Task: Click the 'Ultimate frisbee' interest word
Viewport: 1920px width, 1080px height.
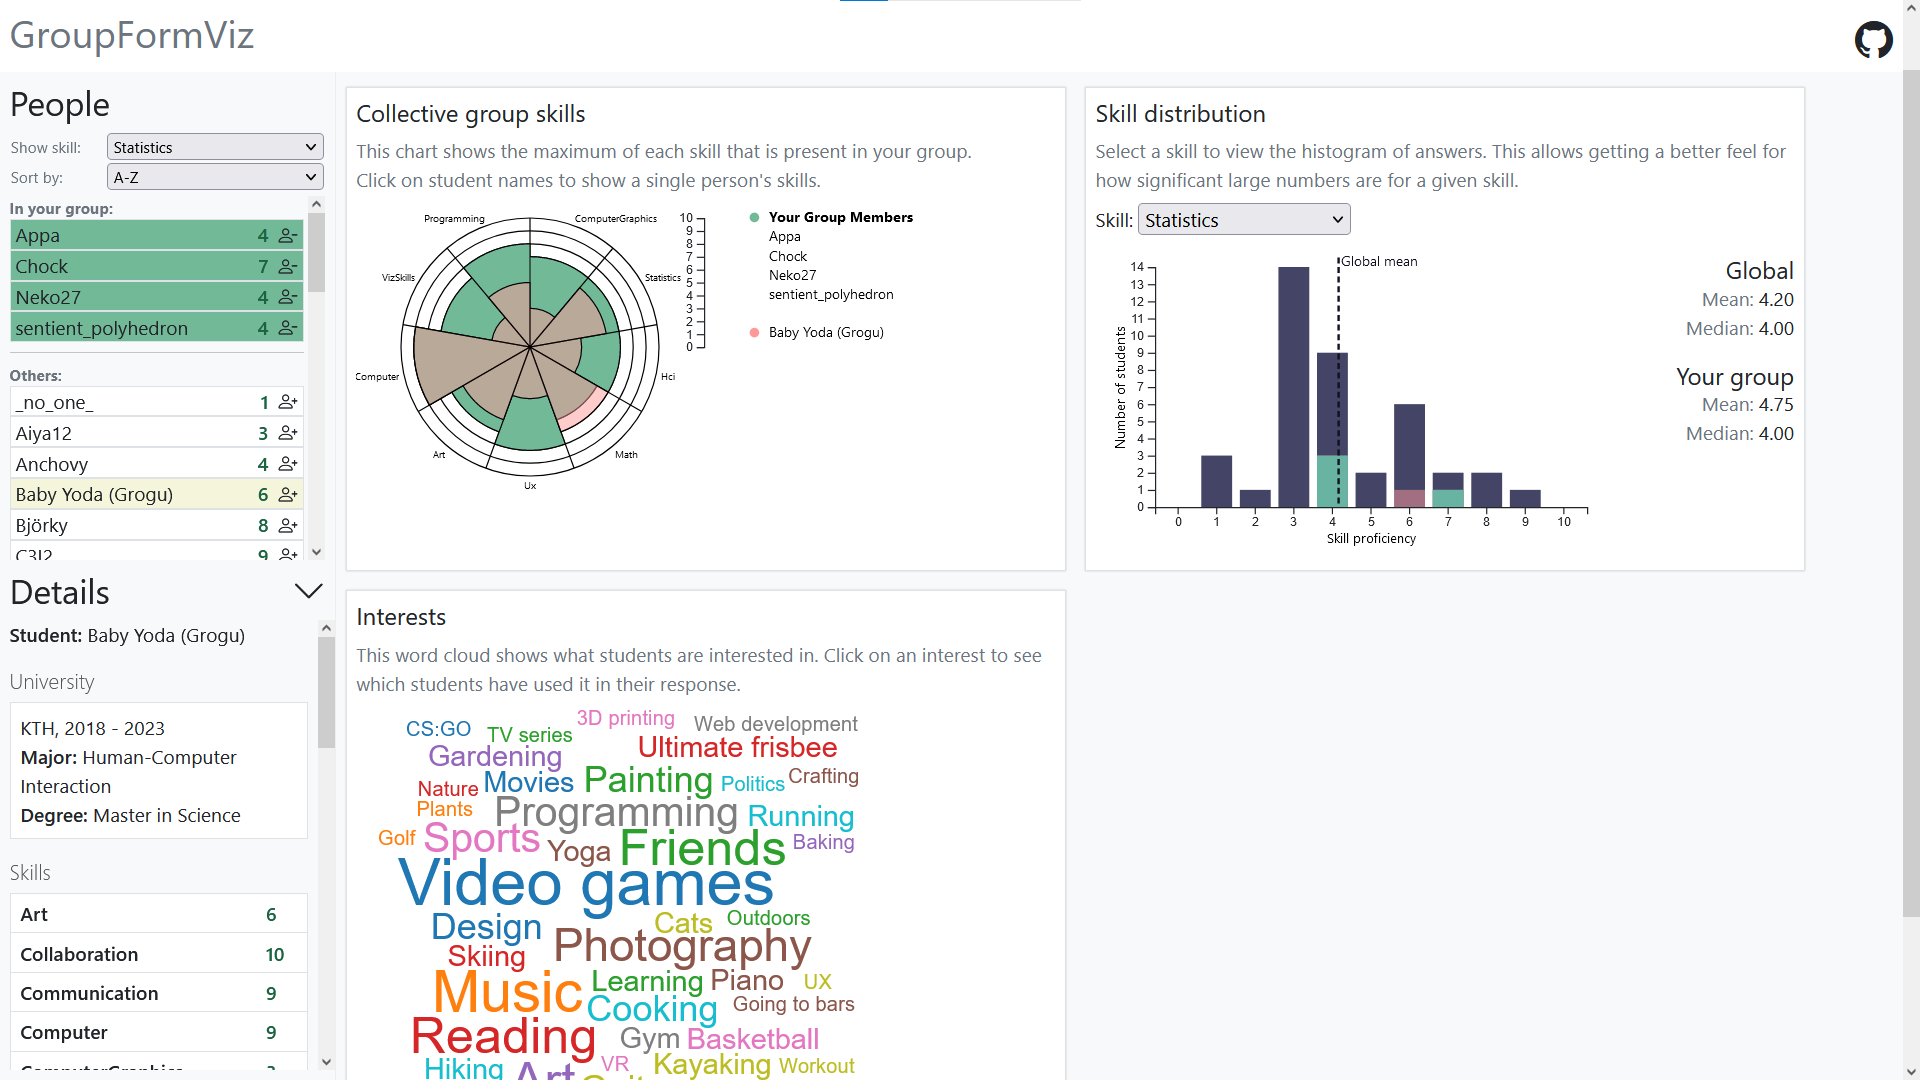Action: (x=738, y=748)
